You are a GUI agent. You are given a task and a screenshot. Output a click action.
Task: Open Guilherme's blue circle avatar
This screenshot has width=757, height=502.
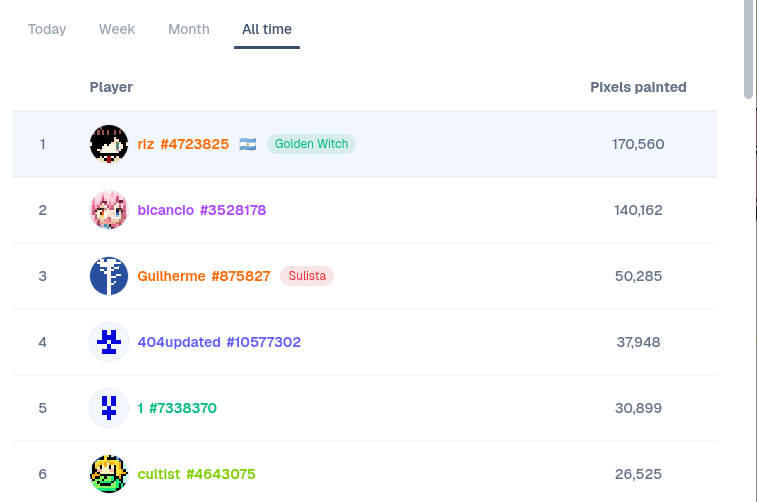(109, 276)
